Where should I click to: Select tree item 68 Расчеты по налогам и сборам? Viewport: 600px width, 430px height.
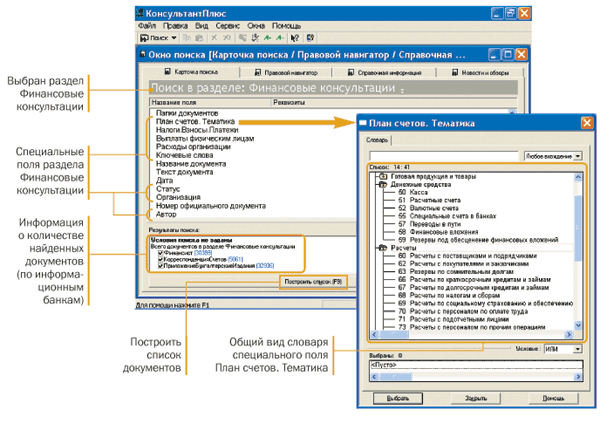point(449,295)
